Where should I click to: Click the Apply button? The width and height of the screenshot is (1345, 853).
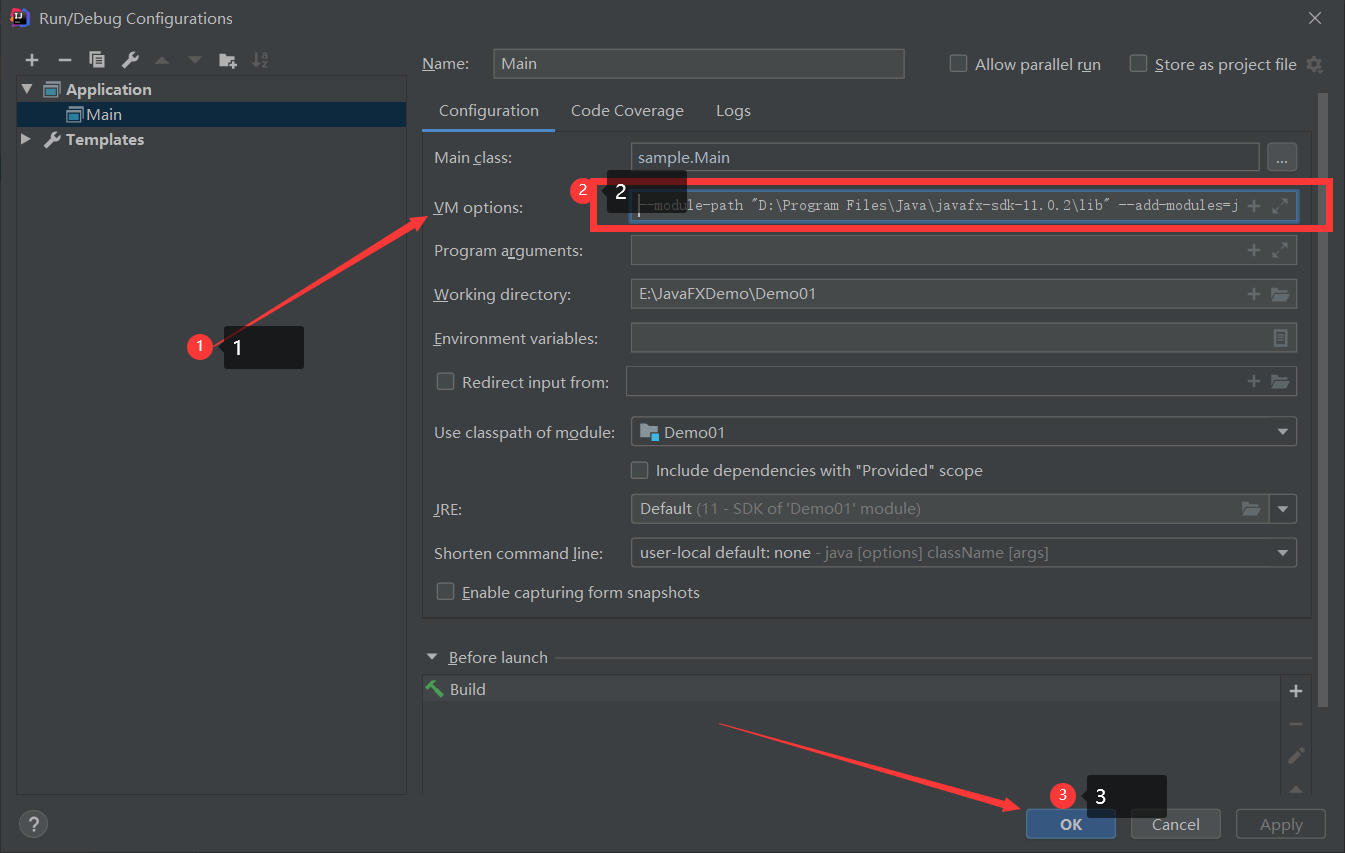click(1281, 824)
